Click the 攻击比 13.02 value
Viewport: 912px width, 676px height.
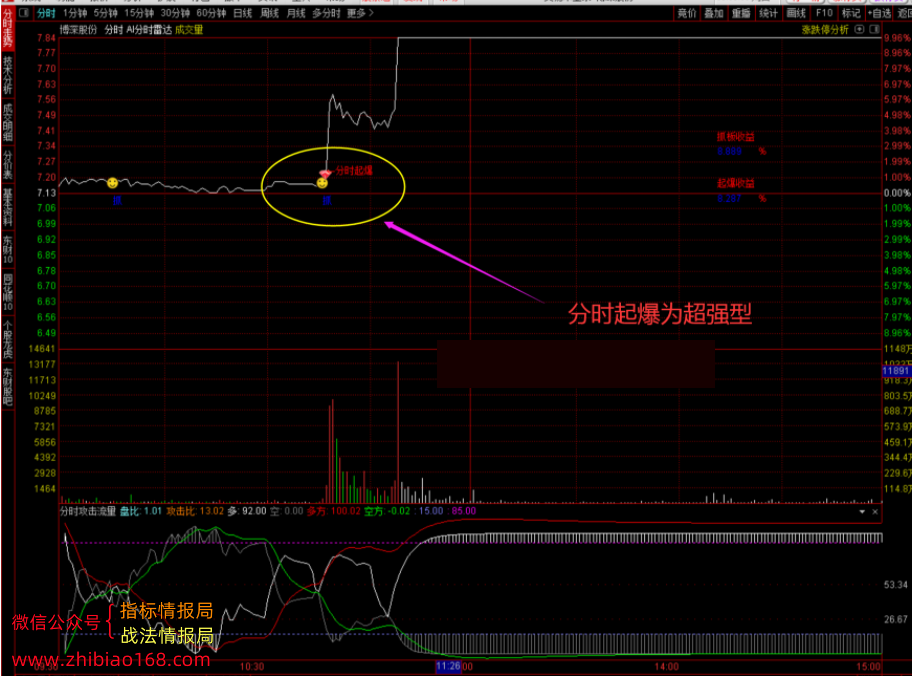(195, 511)
